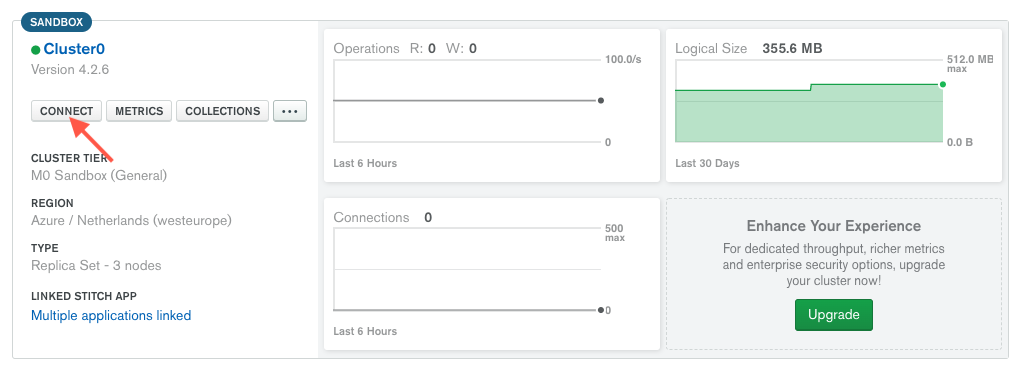This screenshot has width=1015, height=366.
Task: Open Multiple applications linked link
Action: point(111,315)
